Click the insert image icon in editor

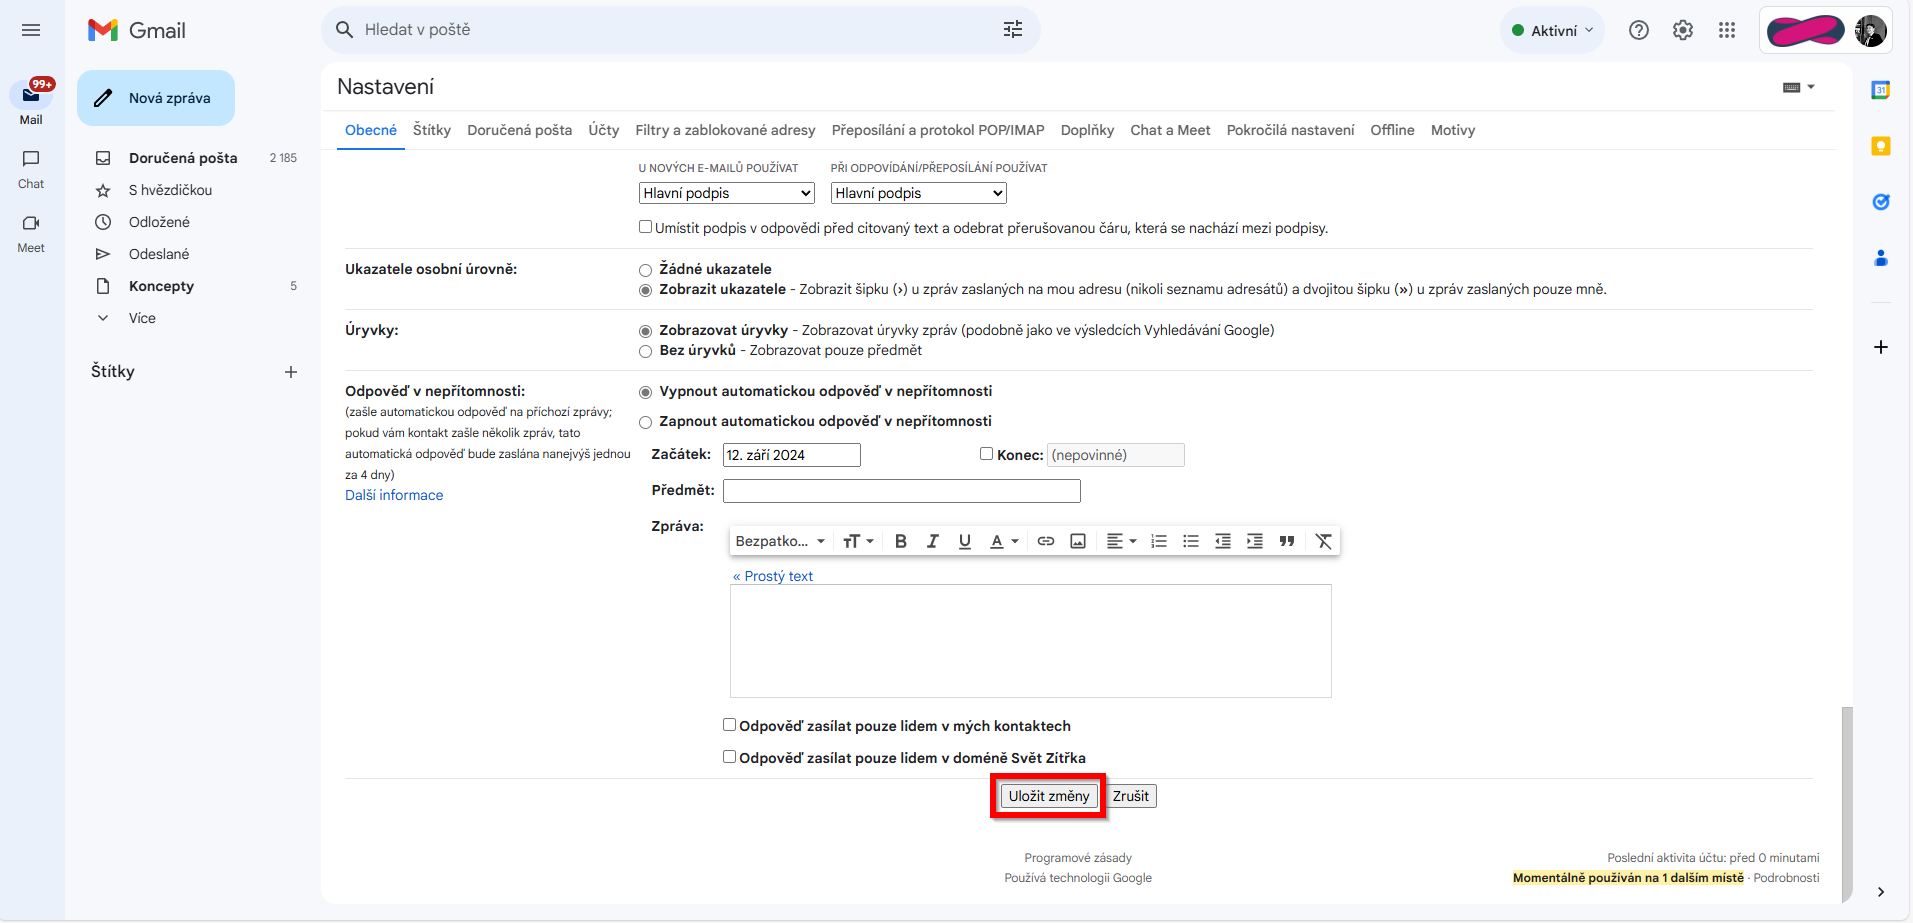tap(1078, 541)
